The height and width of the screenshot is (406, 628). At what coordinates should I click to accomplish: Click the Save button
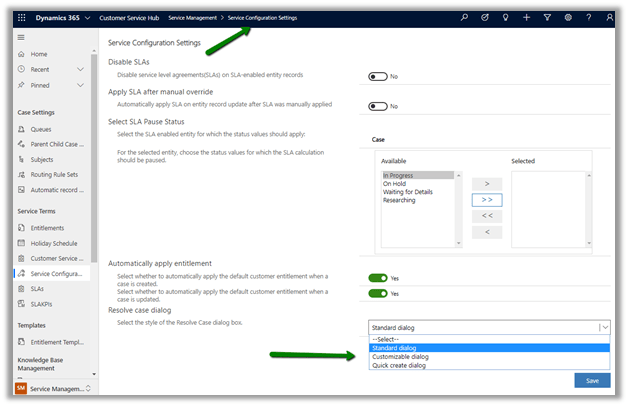(x=592, y=380)
